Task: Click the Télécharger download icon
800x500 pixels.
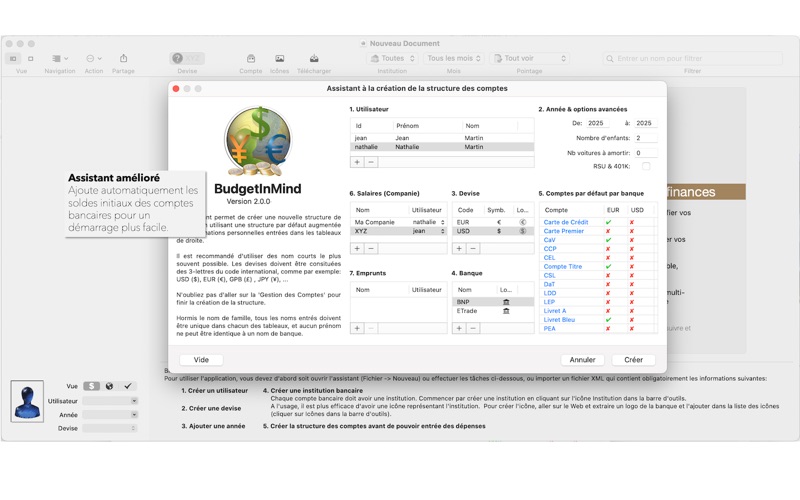Action: coord(314,59)
